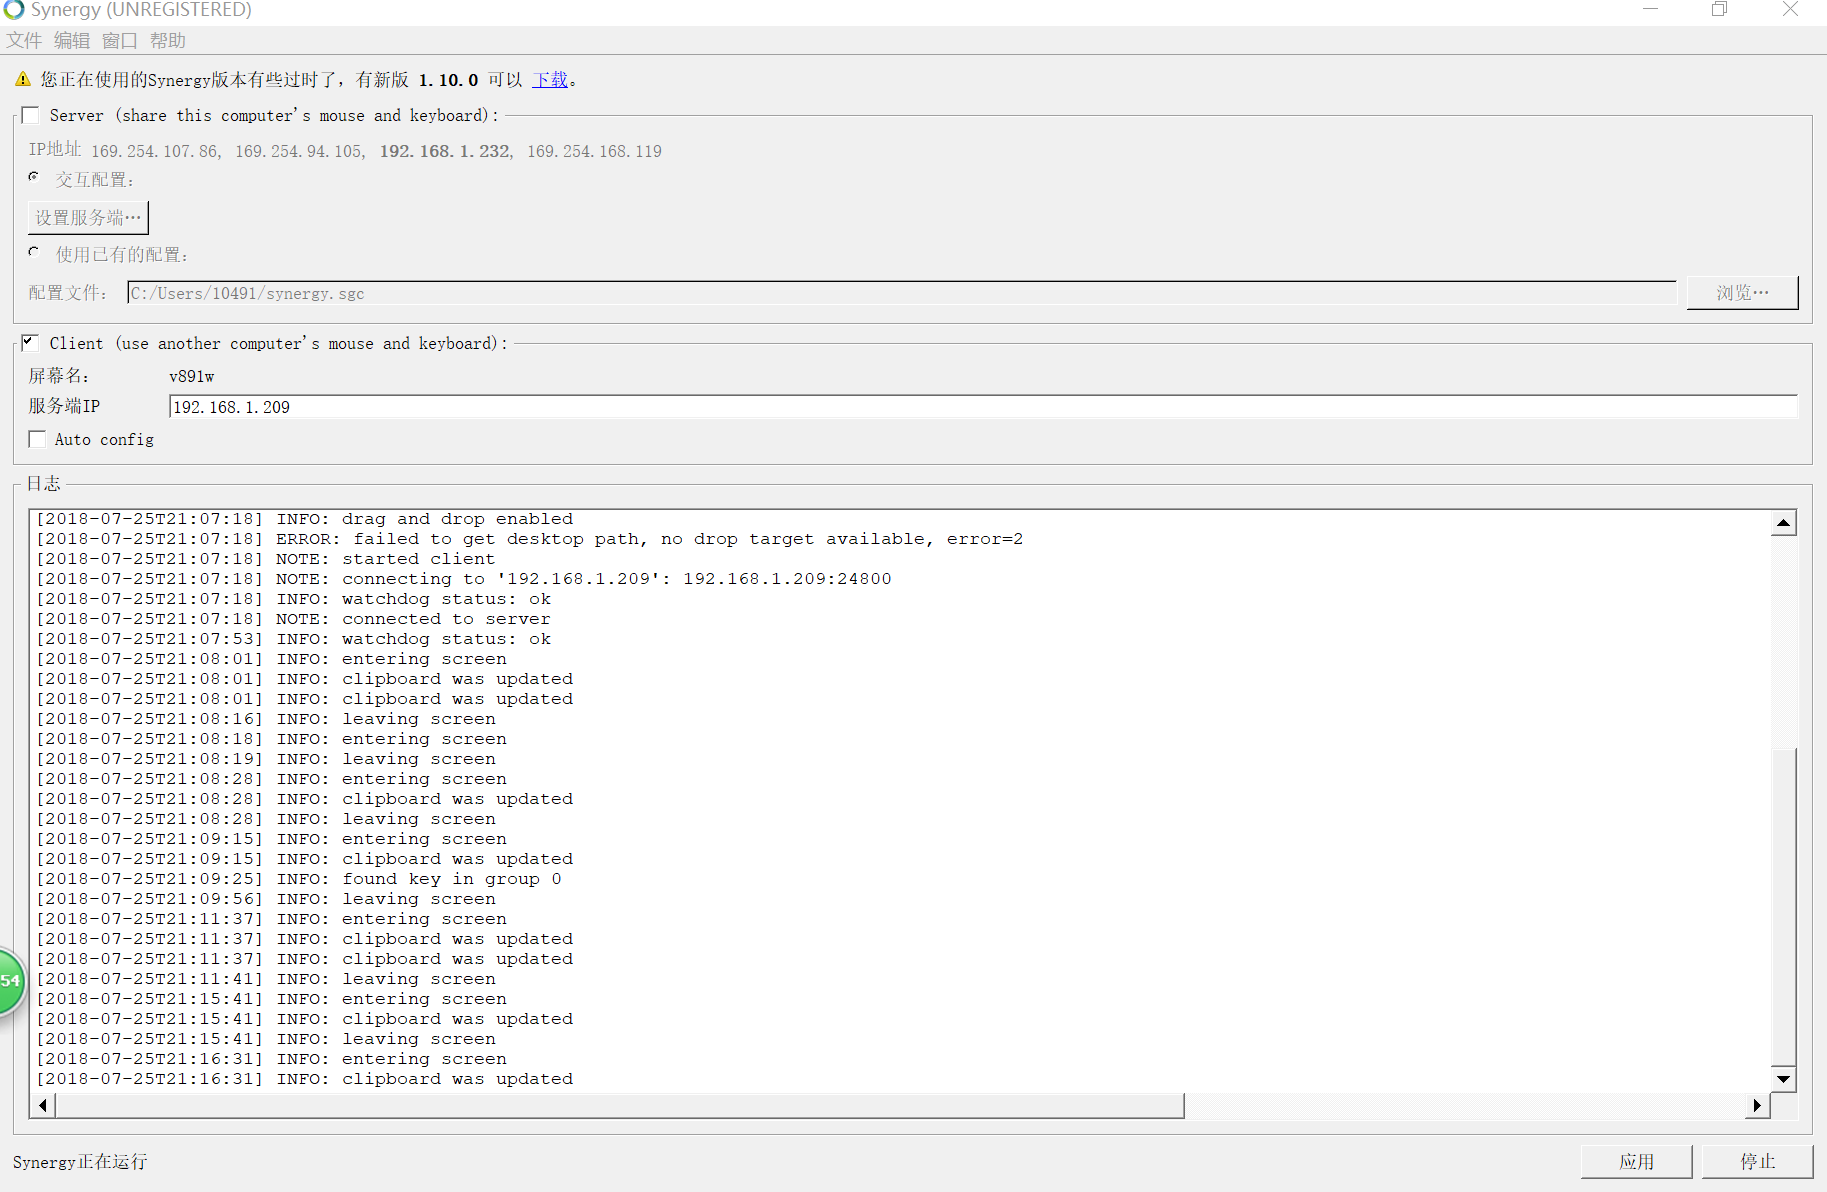Image resolution: width=1827 pixels, height=1192 pixels.
Task: Follow the 下载 link for the new version
Action: (x=550, y=79)
